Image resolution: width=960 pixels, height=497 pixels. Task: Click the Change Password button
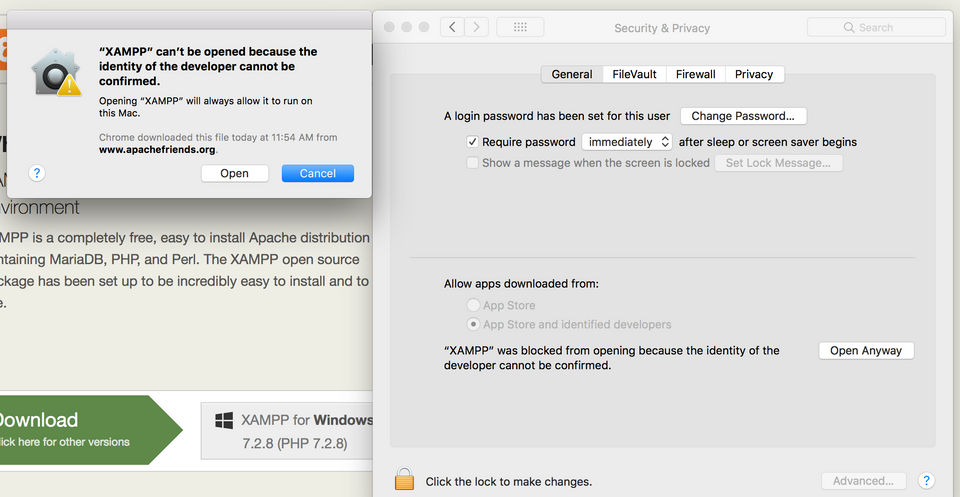coord(743,116)
